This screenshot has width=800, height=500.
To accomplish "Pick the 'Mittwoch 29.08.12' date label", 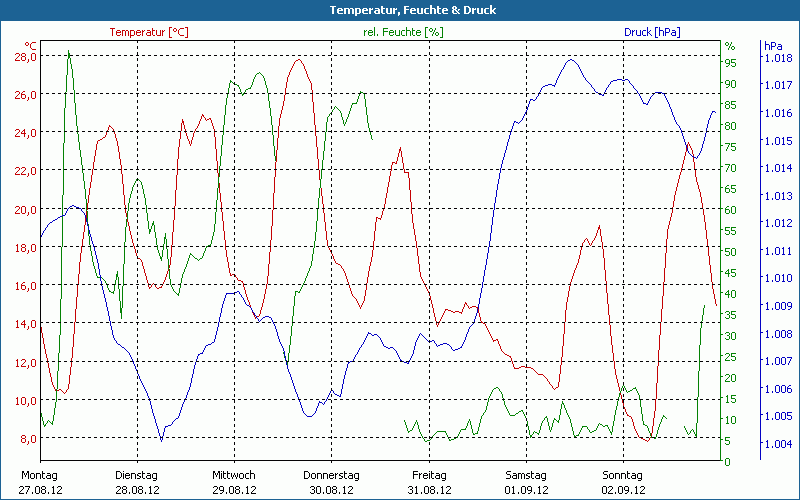I will (x=234, y=483).
